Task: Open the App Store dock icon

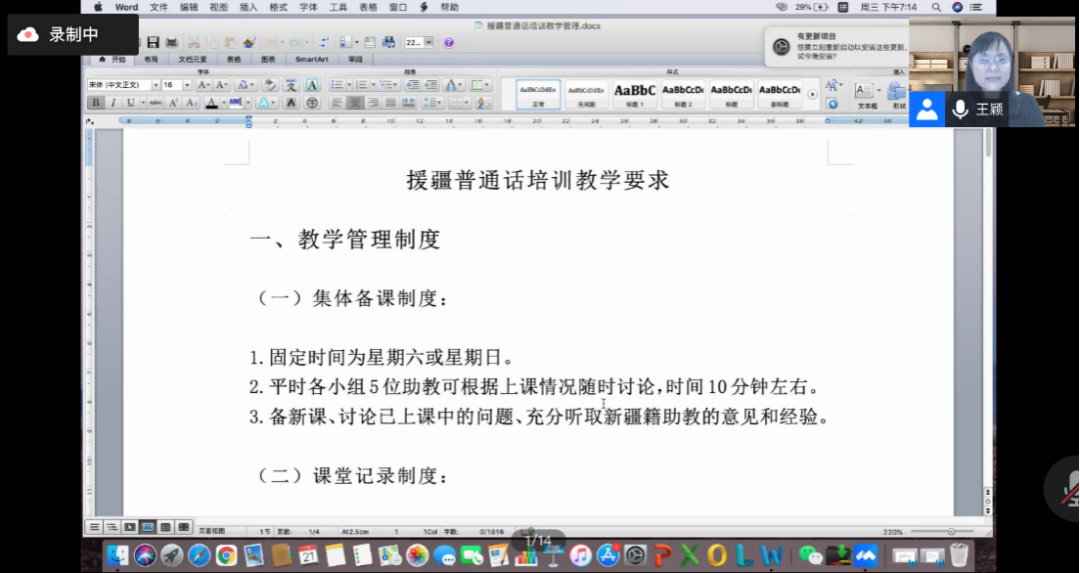Action: tap(608, 555)
